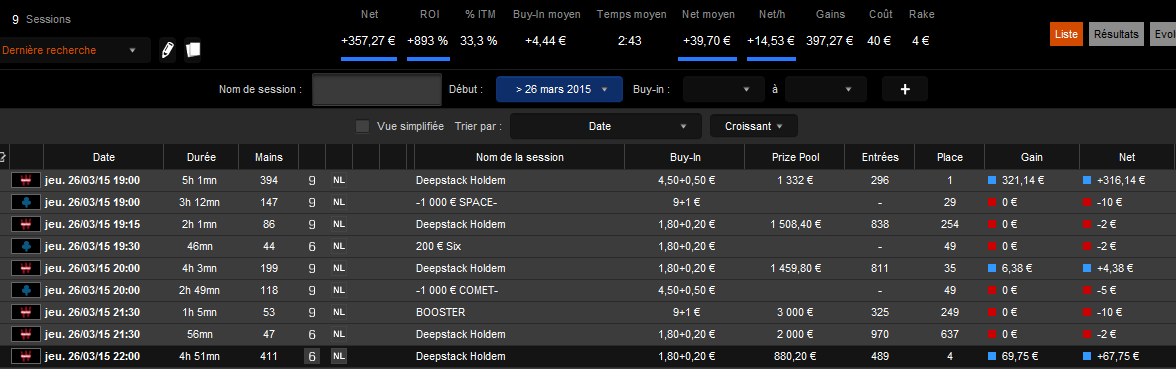Viewport: 1176px width, 369px height.
Task: Click the Gain column header
Action: pos(1032,158)
